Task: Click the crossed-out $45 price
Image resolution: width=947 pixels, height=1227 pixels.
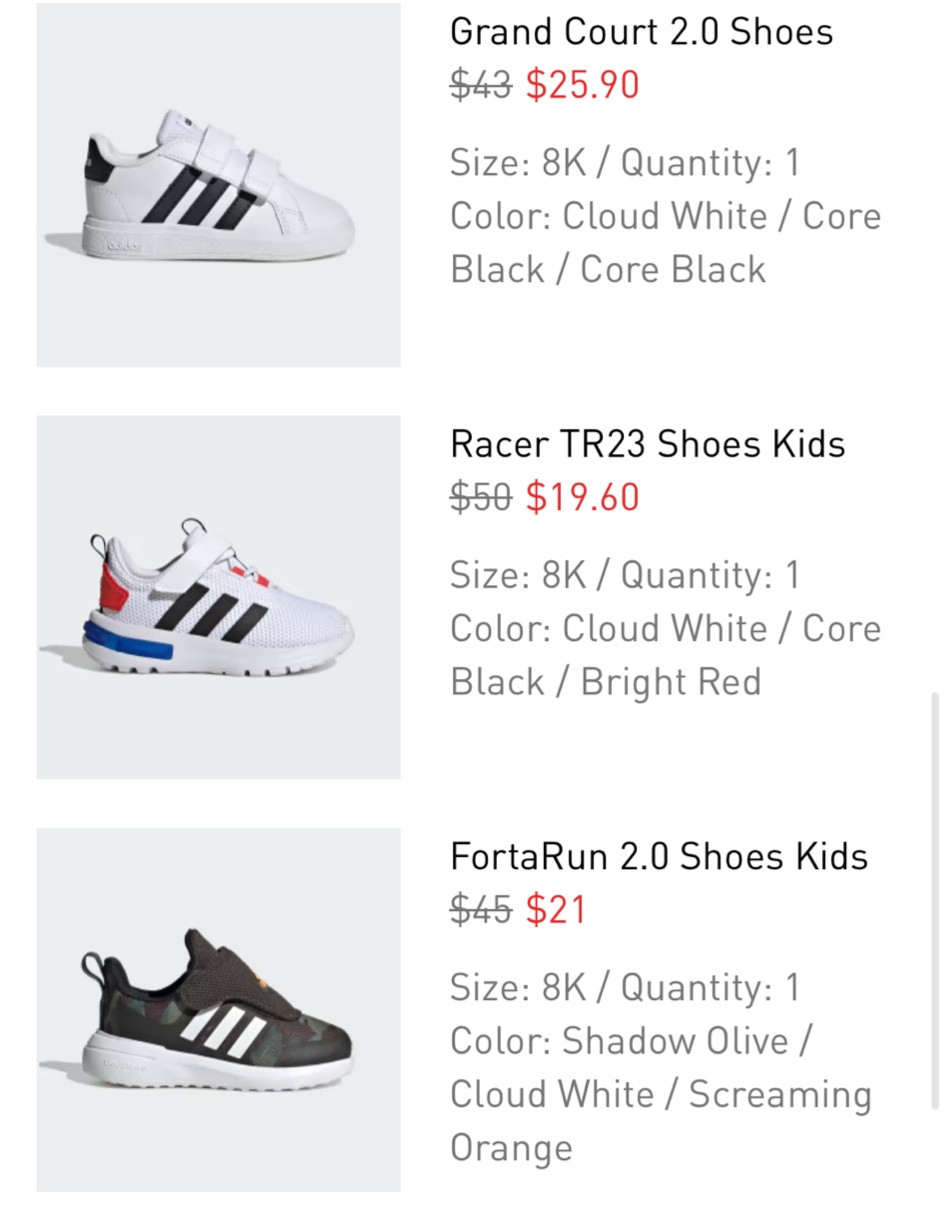Action: [x=483, y=911]
